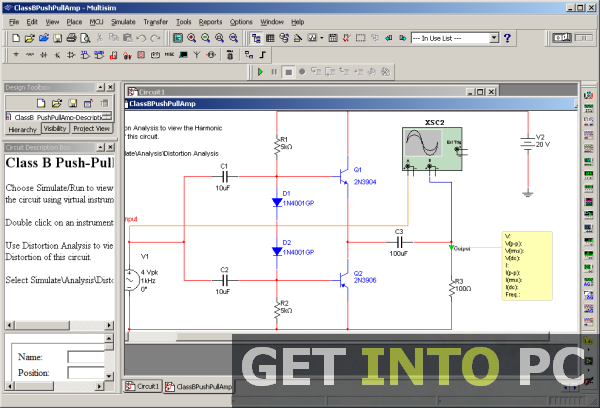Viewport: 600px width, 408px height.
Task: Place a Transistor from the components toolbar
Action: pos(57,55)
